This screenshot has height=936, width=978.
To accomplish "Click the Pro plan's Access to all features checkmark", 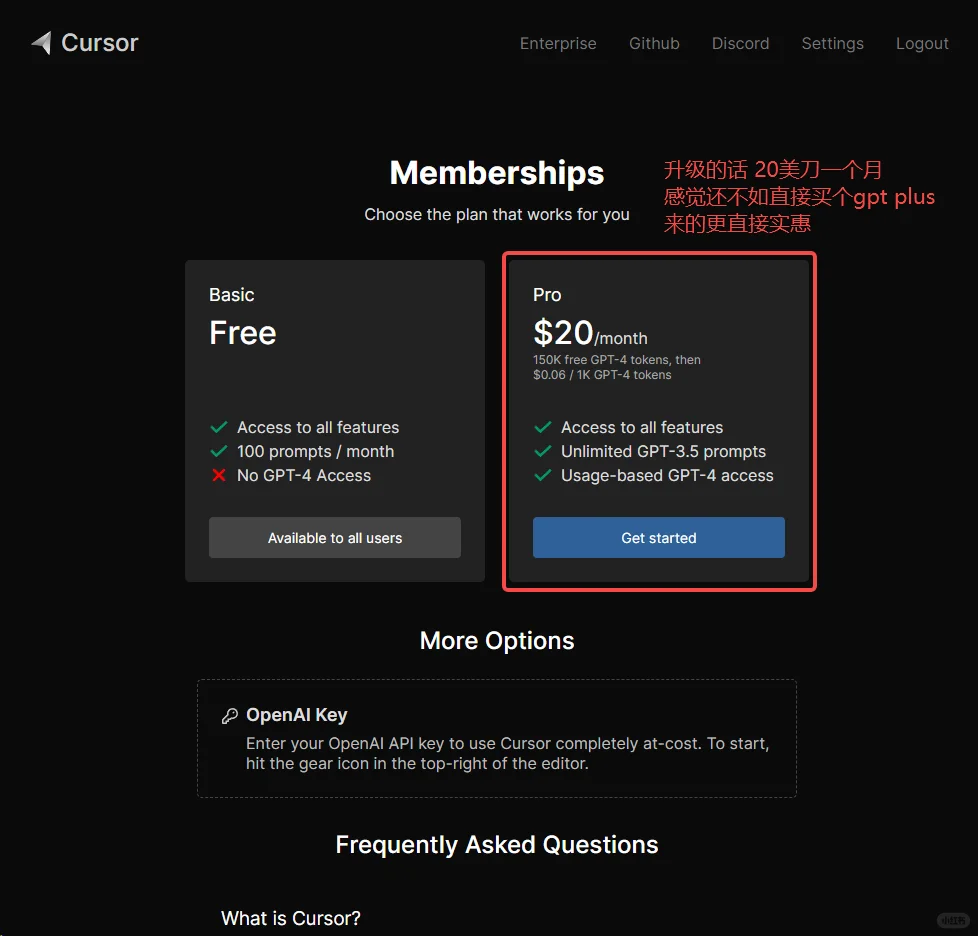I will (x=543, y=428).
